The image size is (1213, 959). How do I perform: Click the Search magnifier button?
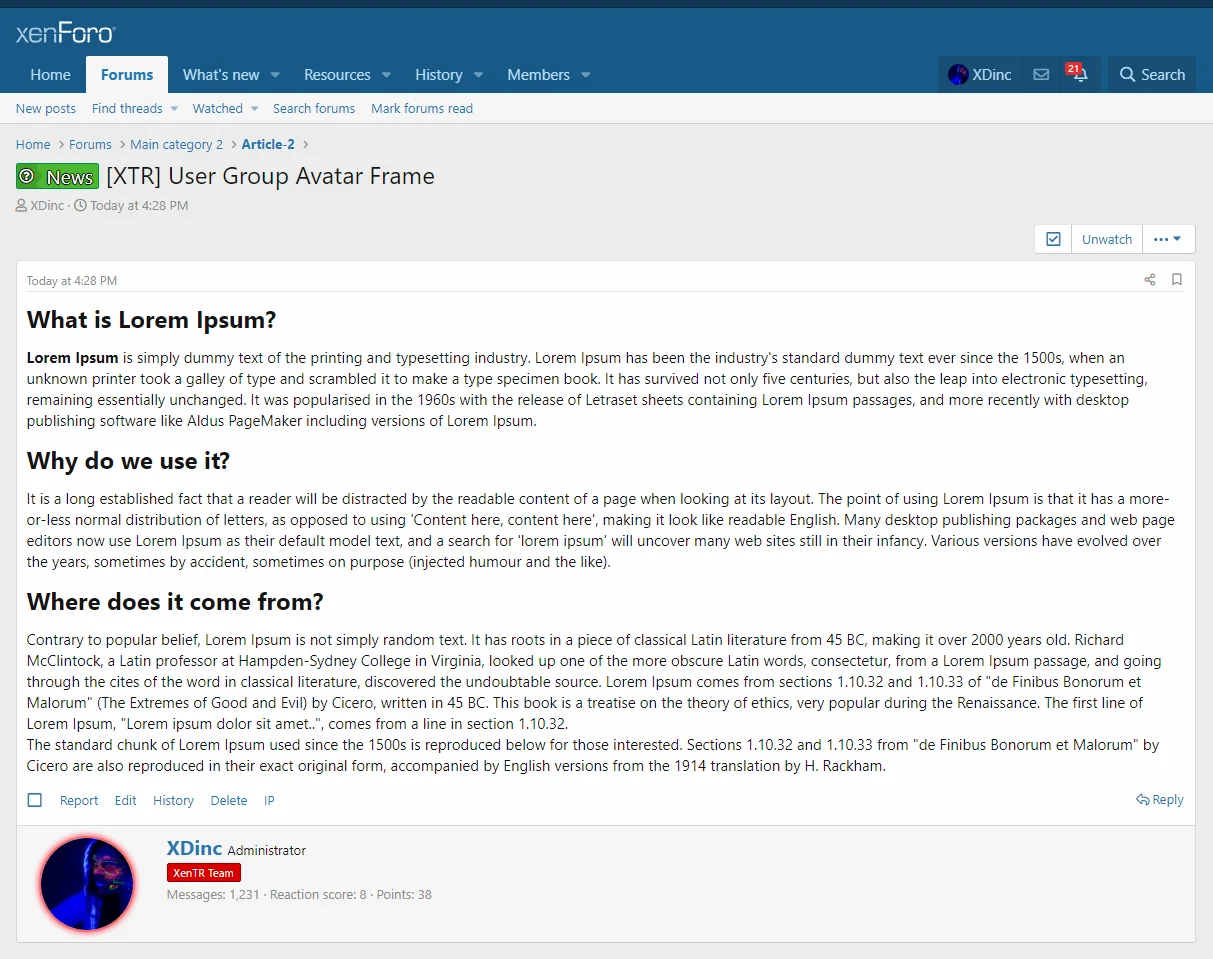pyautogui.click(x=1152, y=75)
